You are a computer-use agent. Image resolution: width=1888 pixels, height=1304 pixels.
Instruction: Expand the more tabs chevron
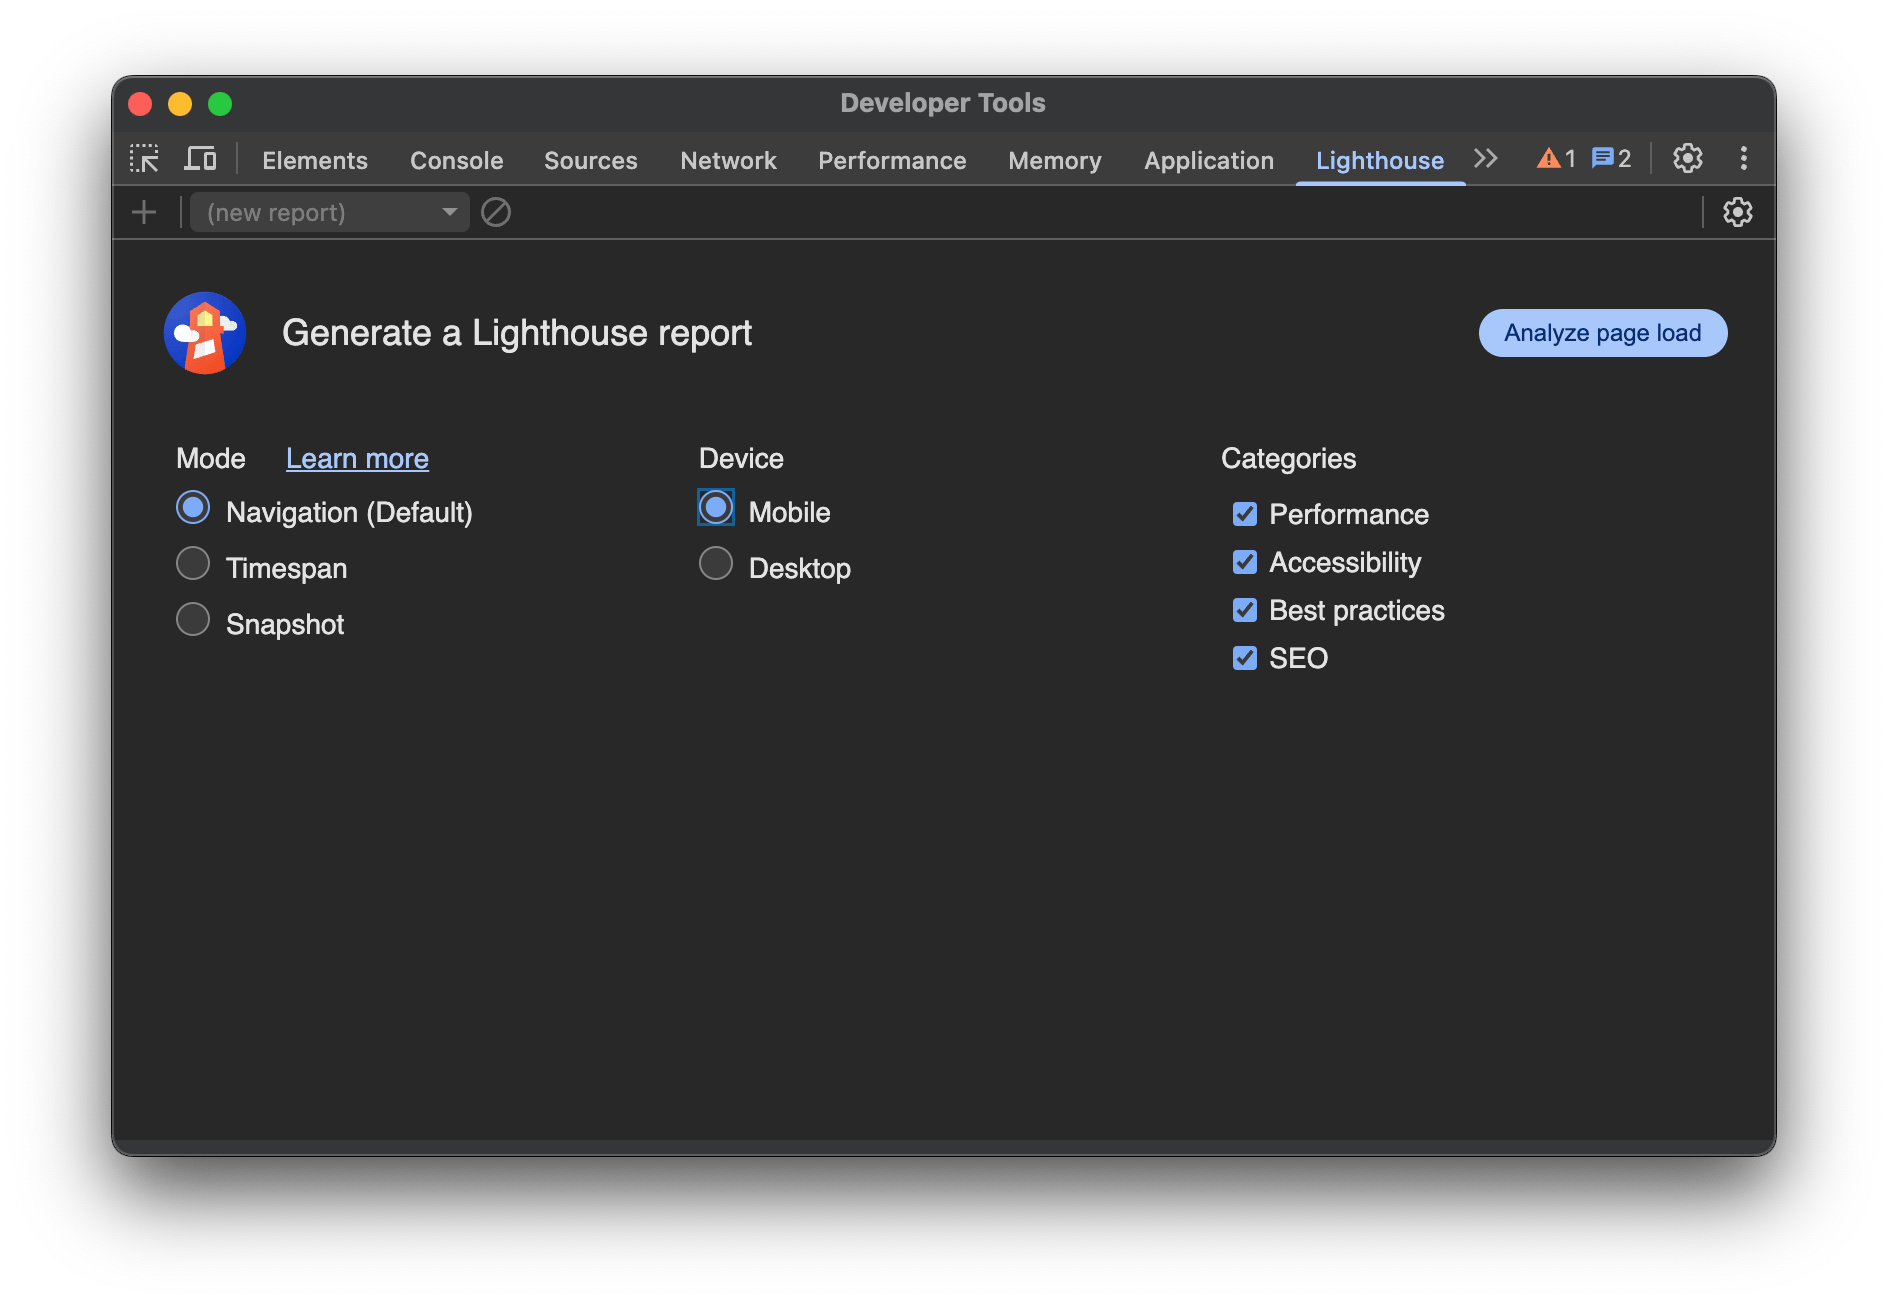pos(1485,159)
